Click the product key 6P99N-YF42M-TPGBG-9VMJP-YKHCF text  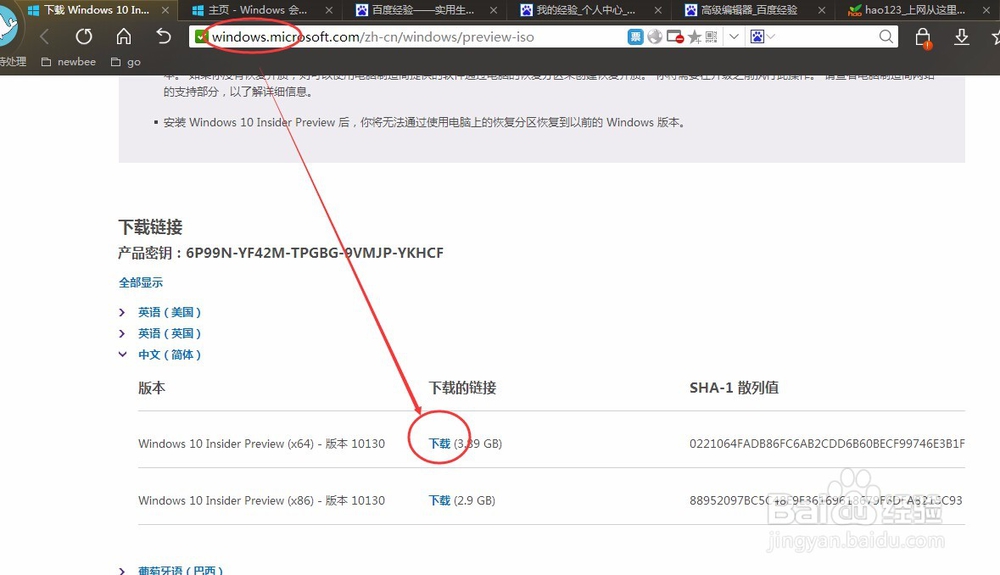(x=314, y=253)
